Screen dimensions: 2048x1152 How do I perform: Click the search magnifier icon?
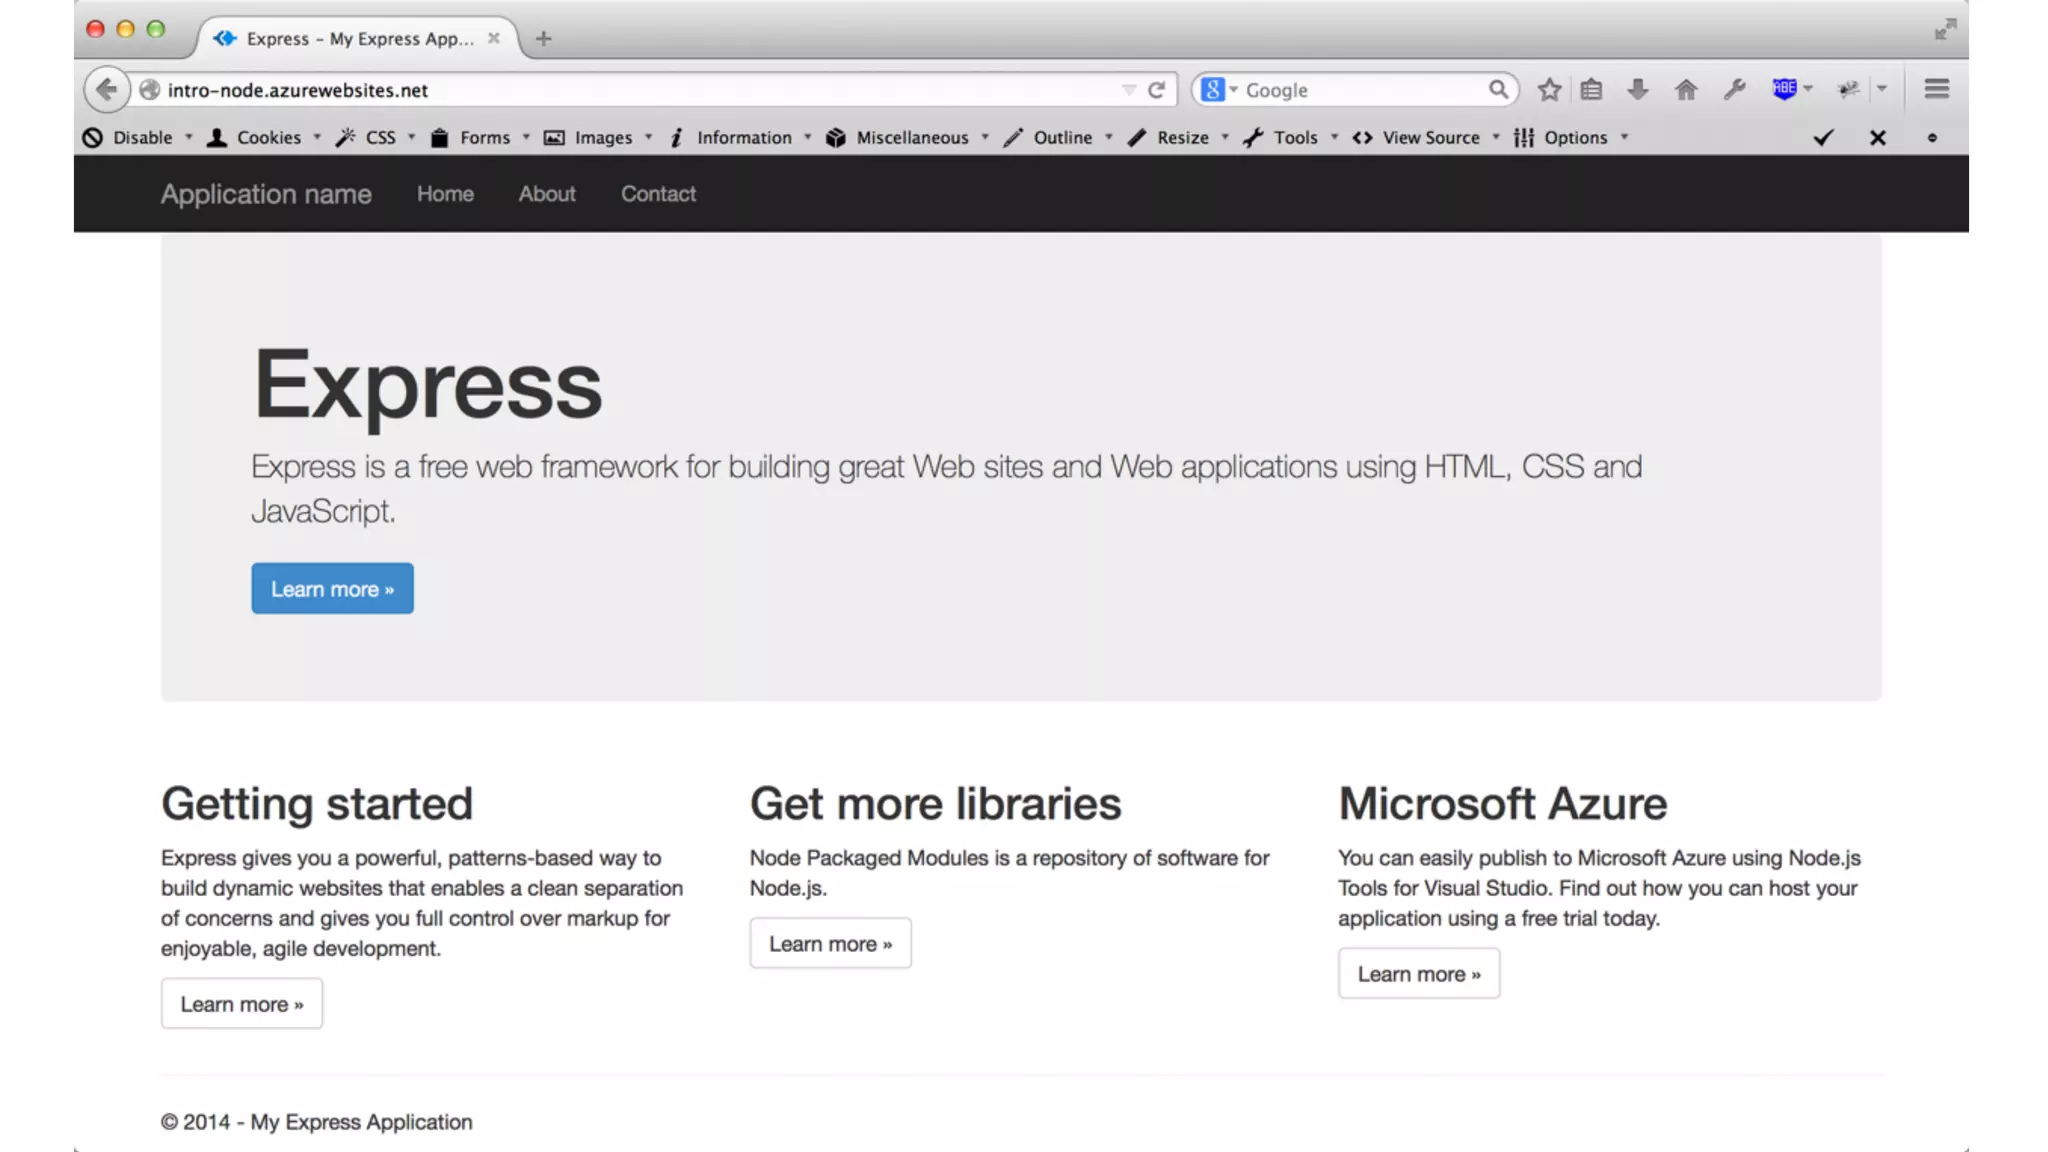[1497, 90]
